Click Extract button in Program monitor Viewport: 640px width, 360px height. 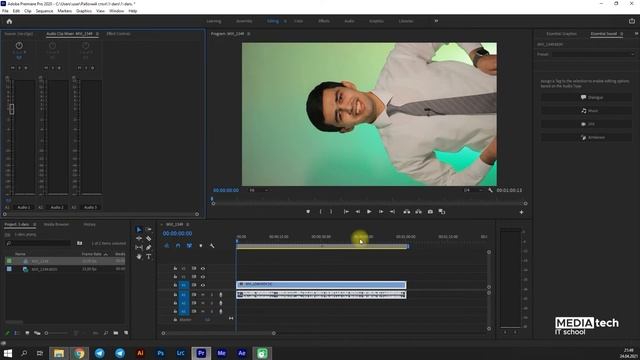(418, 212)
